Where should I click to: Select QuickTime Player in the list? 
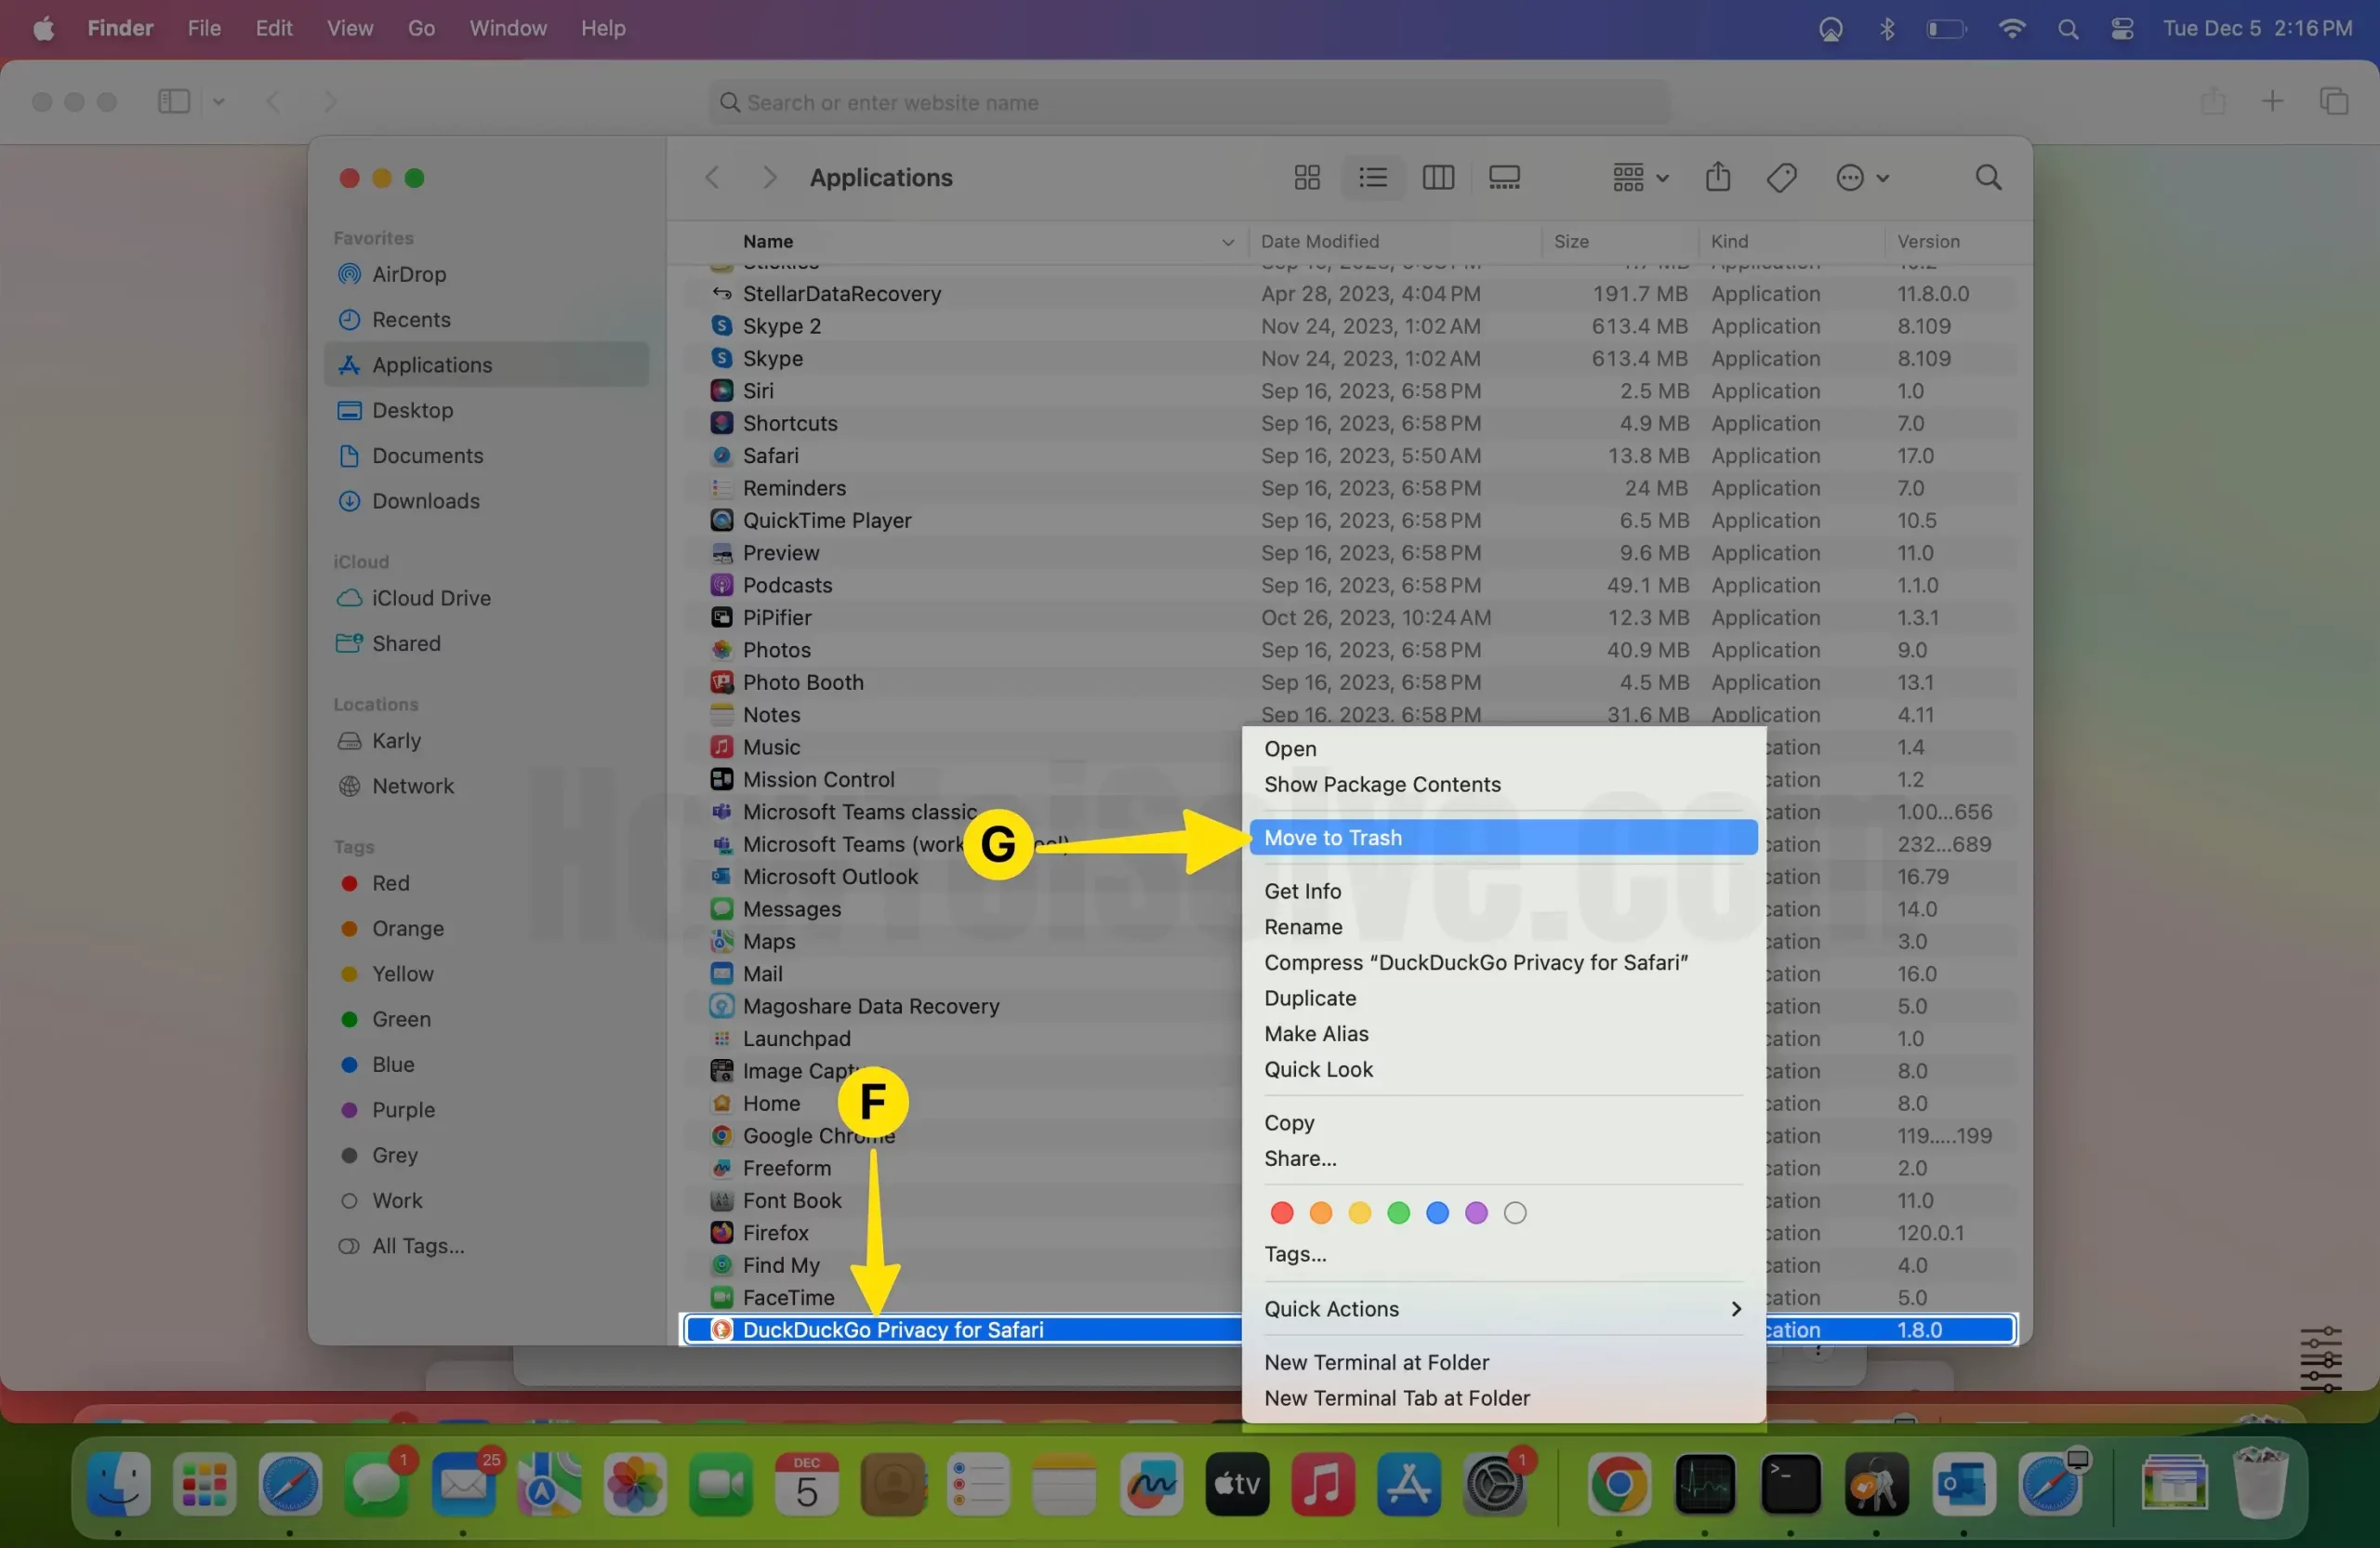(x=1349, y=521)
